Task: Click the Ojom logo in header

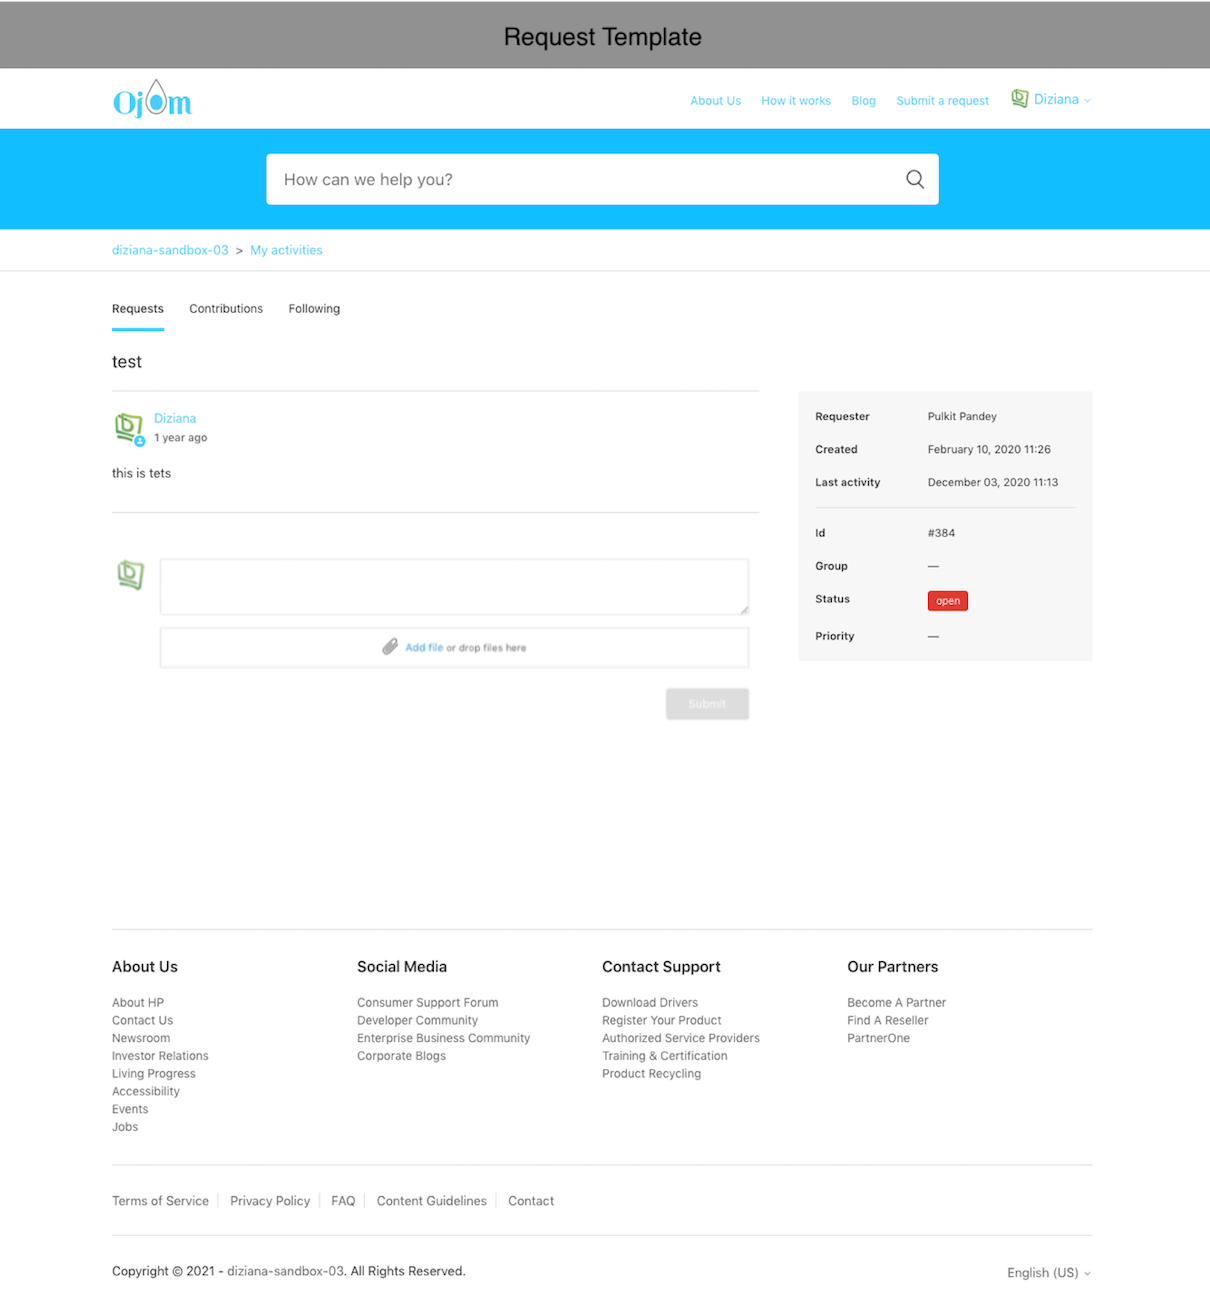Action: [152, 99]
